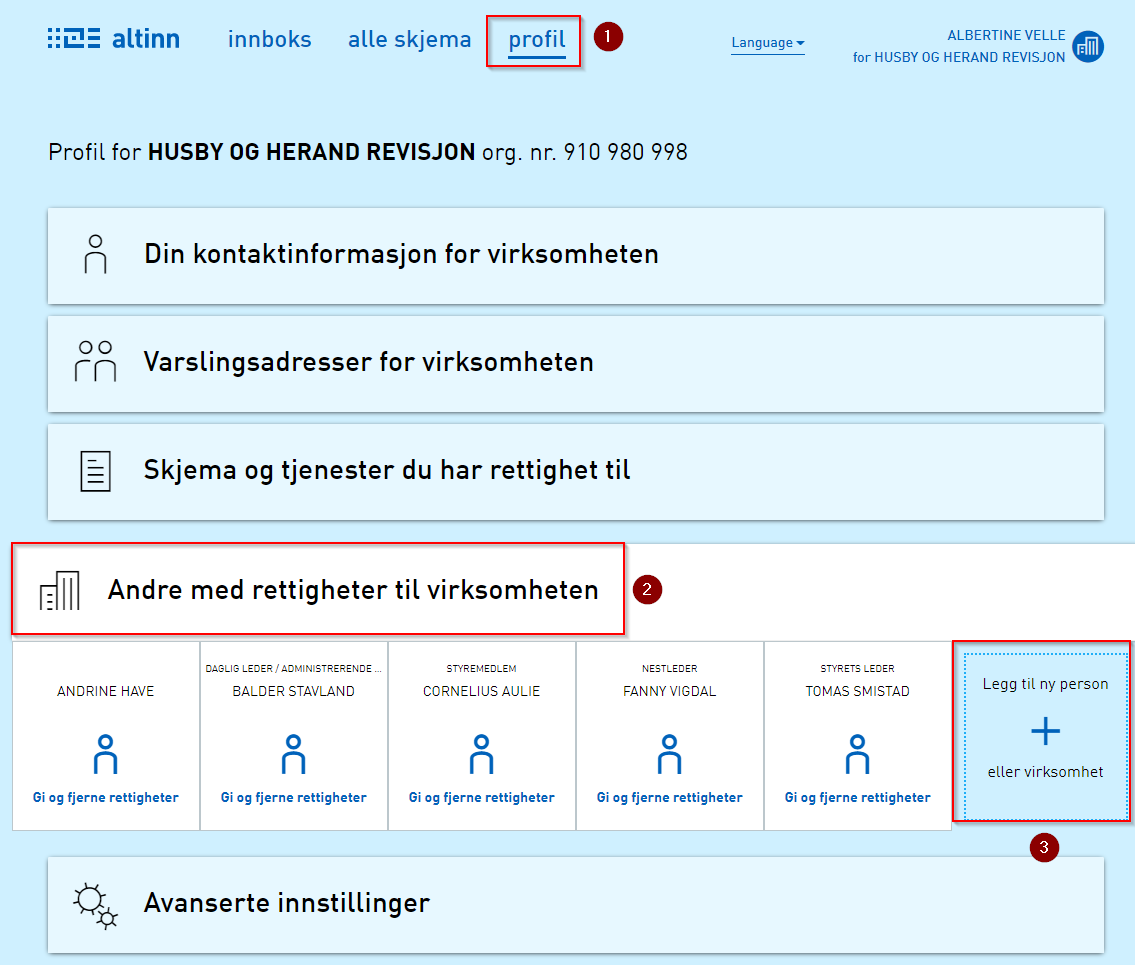The image size is (1135, 965).
Task: Select the profil tab
Action: 536,40
